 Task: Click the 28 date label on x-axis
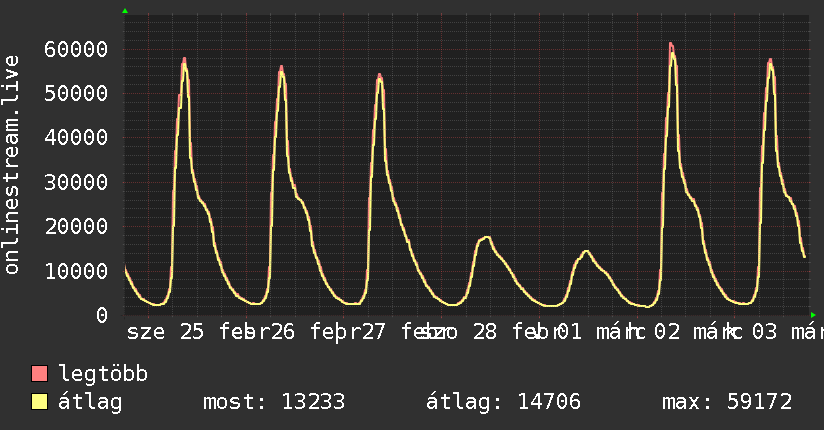tap(484, 332)
